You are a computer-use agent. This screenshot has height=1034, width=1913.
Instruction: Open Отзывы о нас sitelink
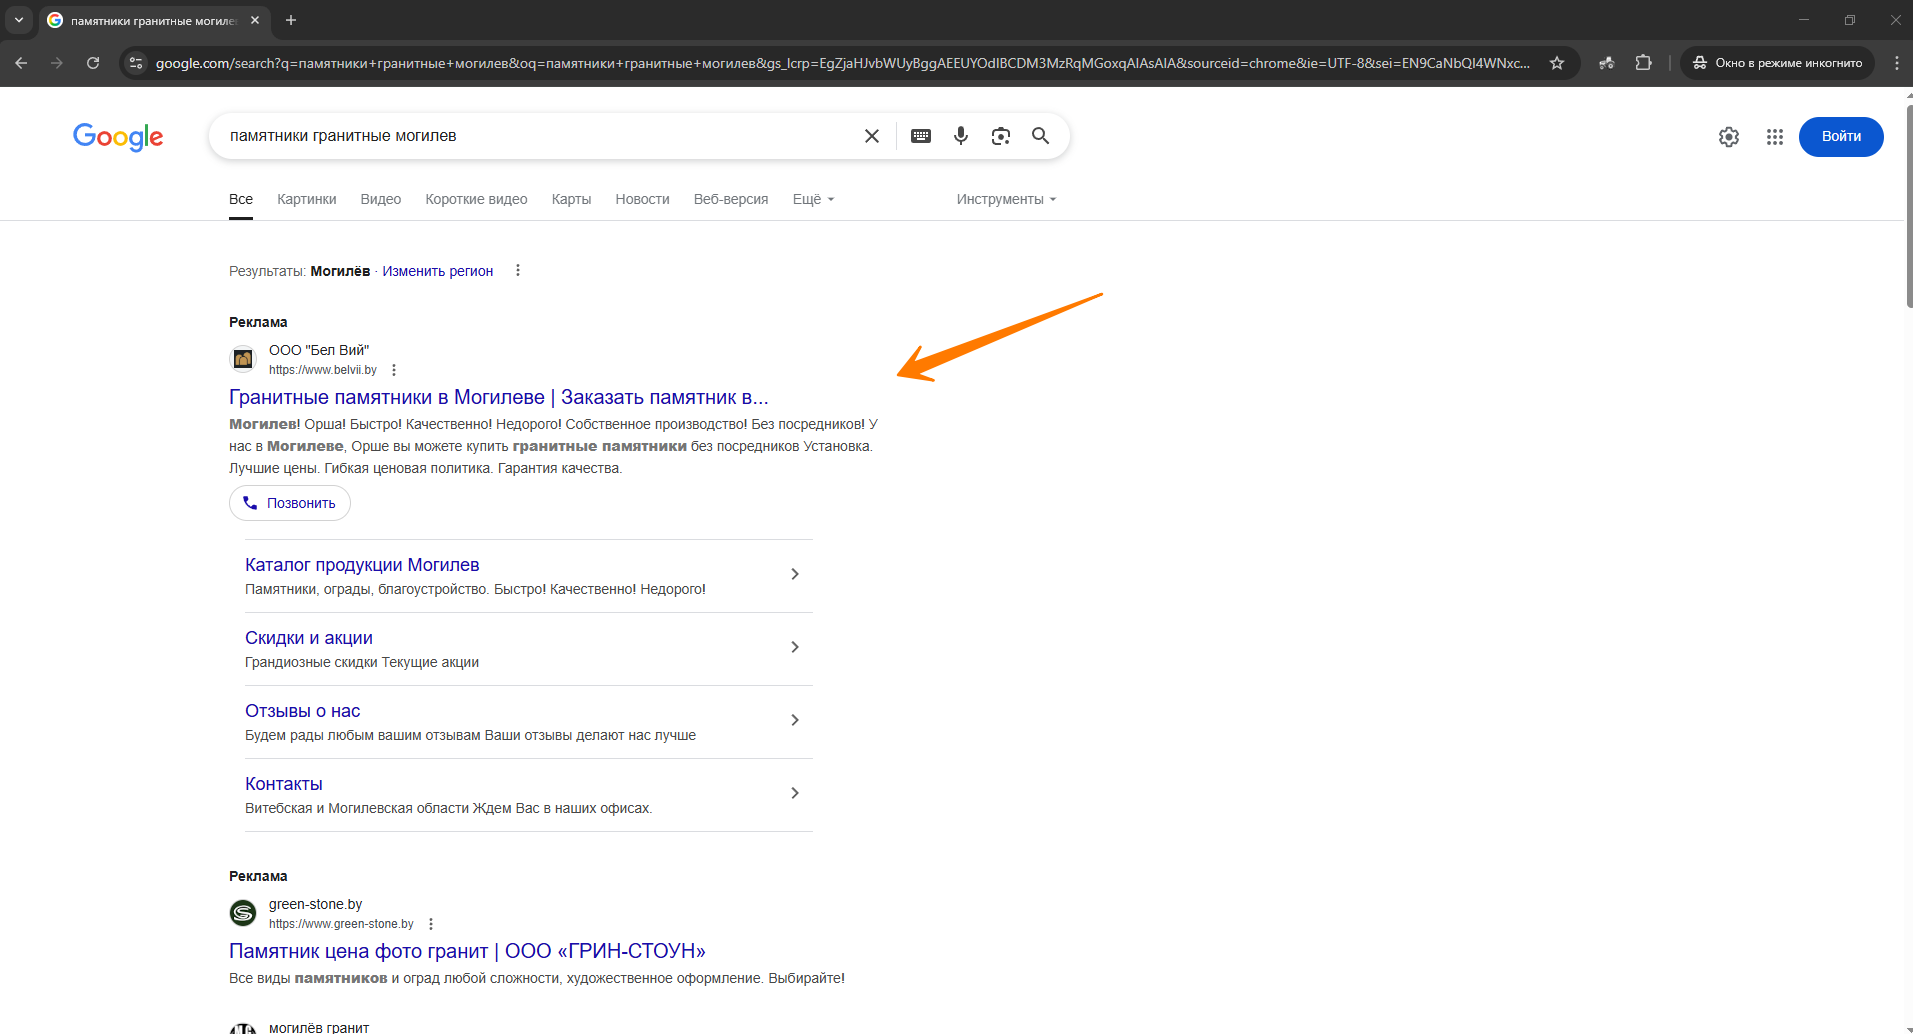point(303,711)
